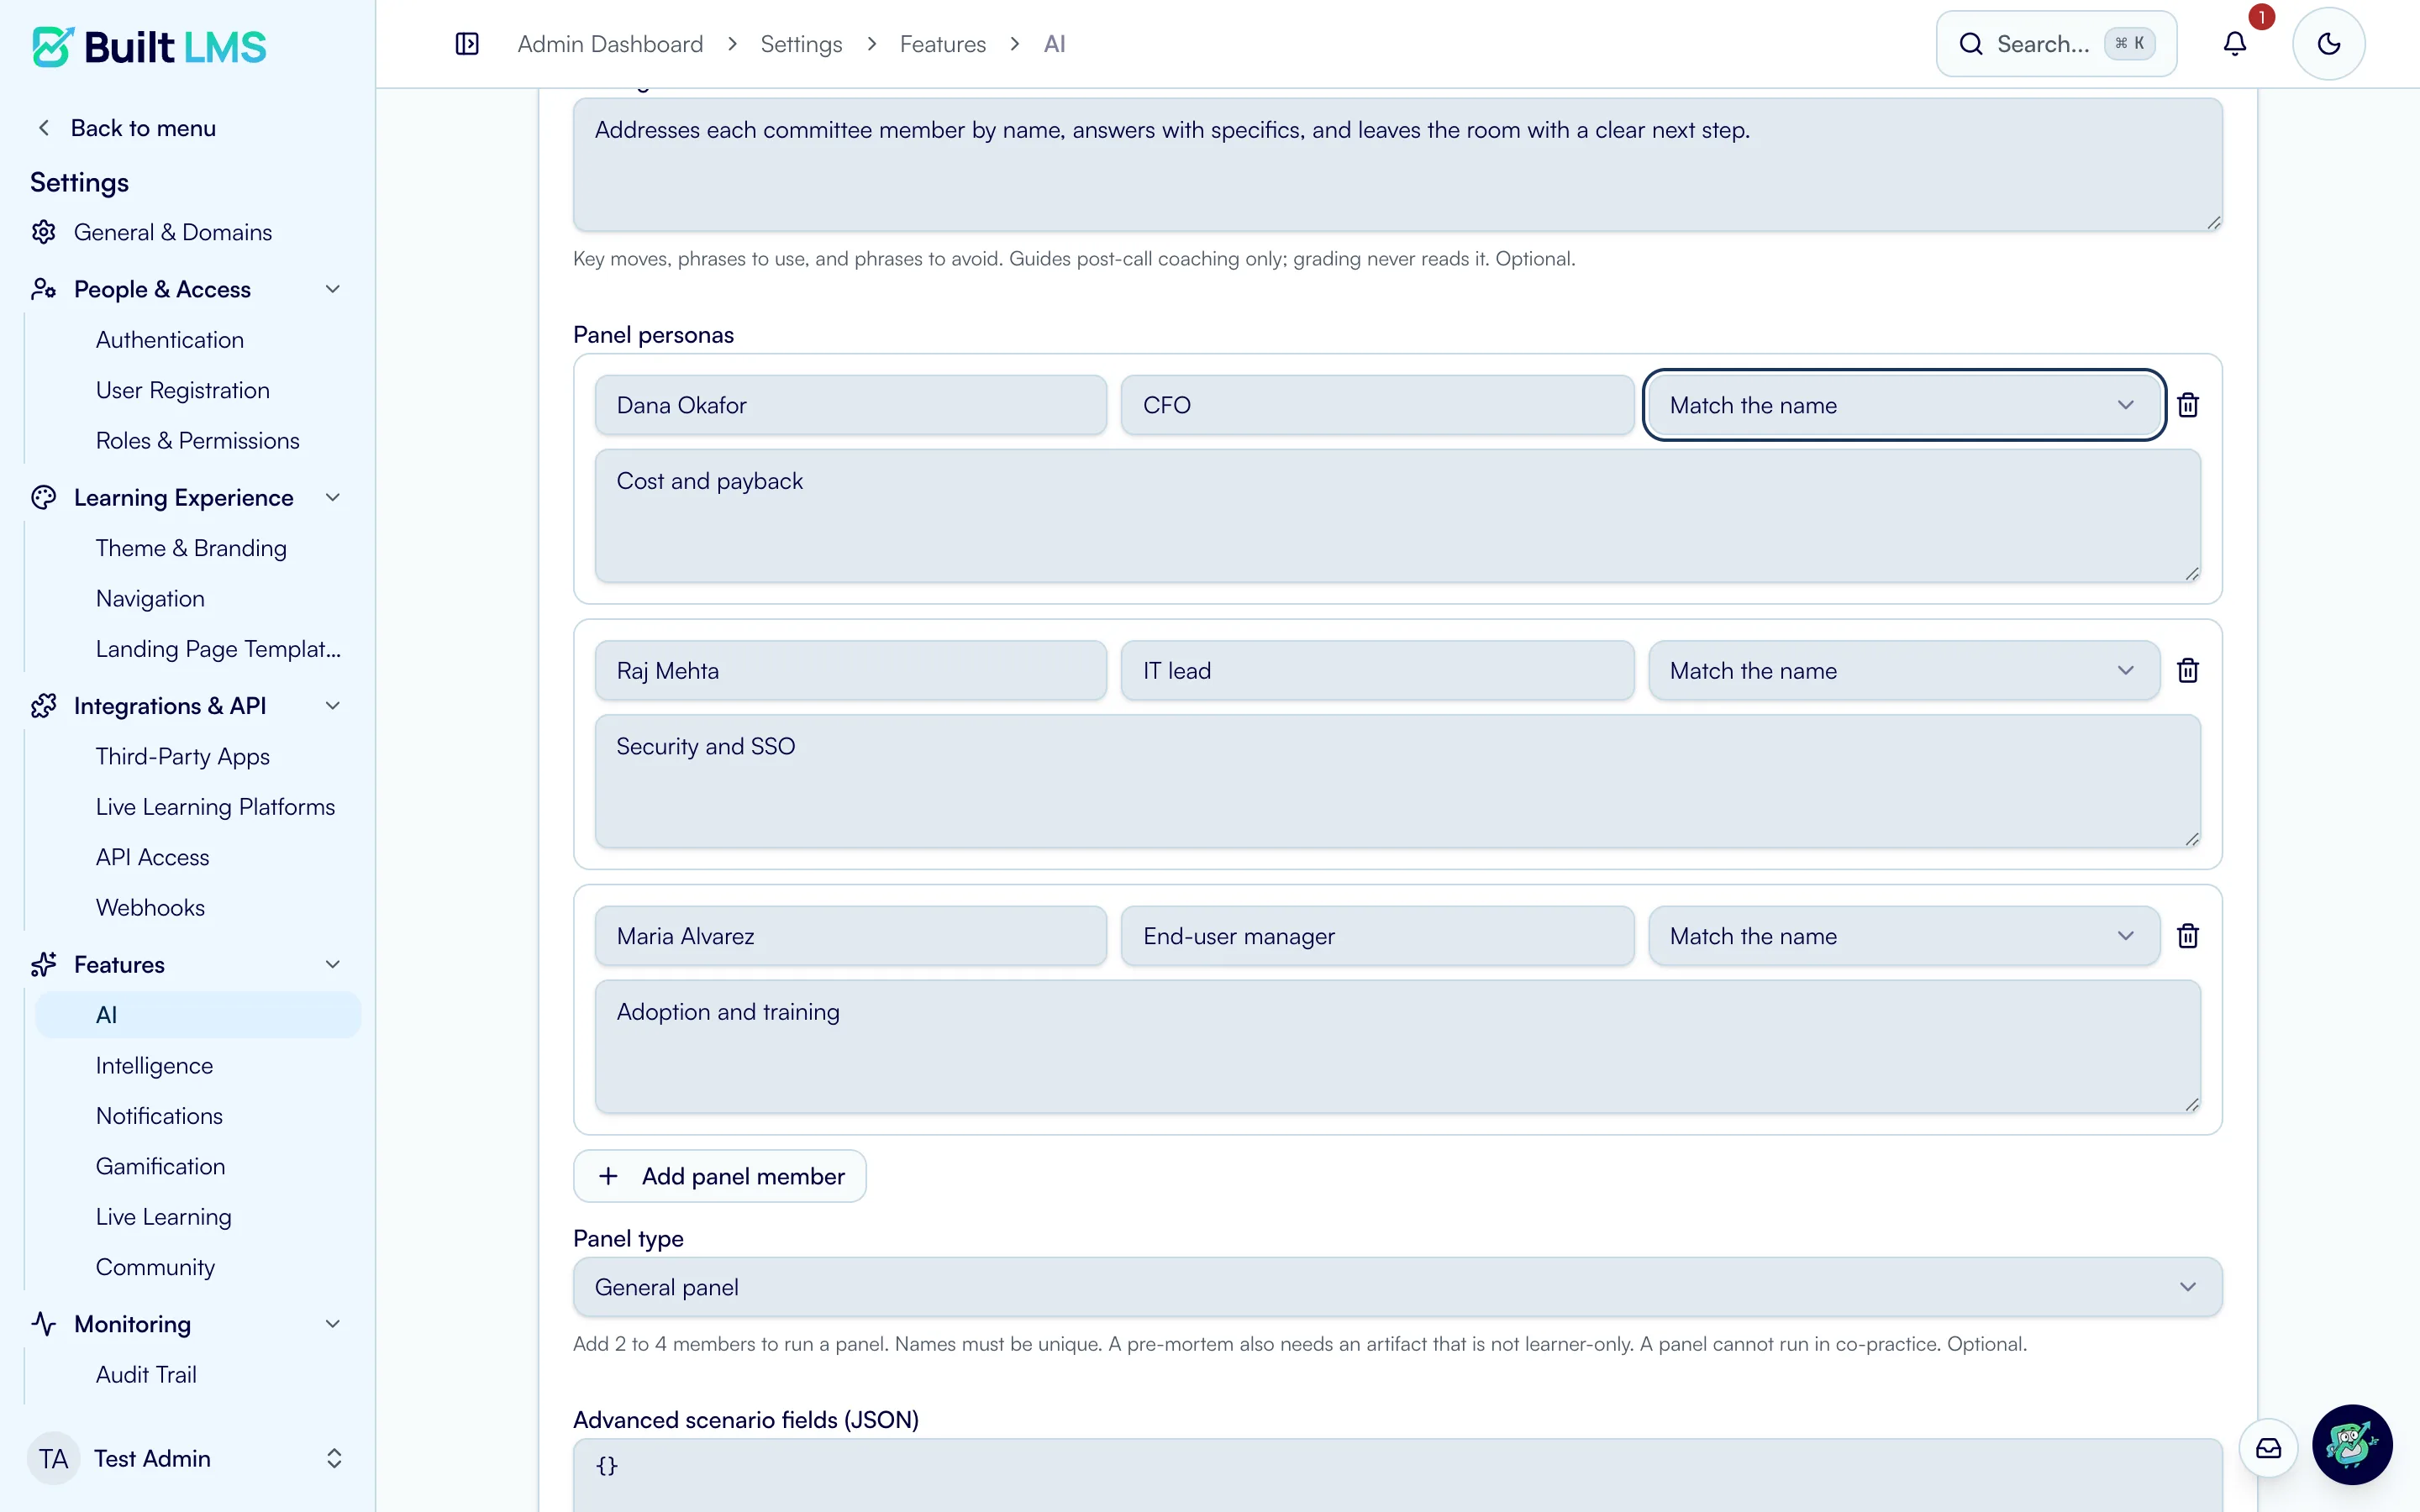Viewport: 2420px width, 1512px height.
Task: Click the Features sparkle icon
Action: 43,964
